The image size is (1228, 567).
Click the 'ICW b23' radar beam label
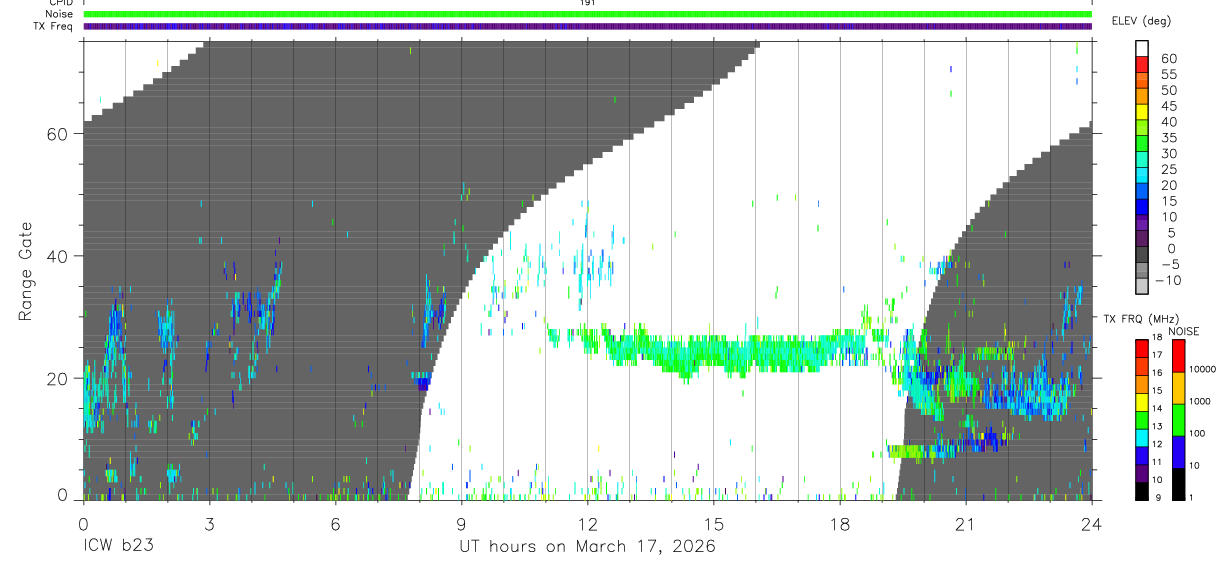click(118, 547)
